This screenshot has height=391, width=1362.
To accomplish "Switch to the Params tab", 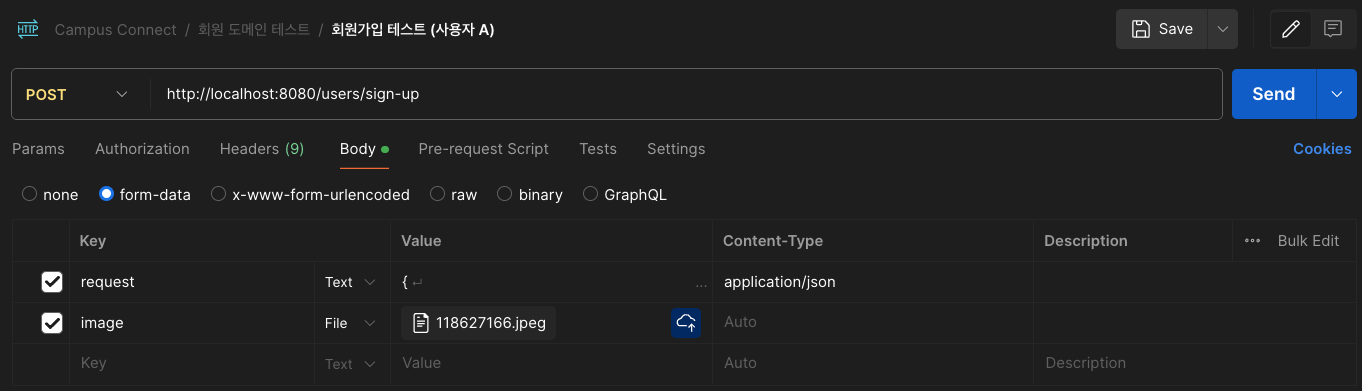I will 38,148.
